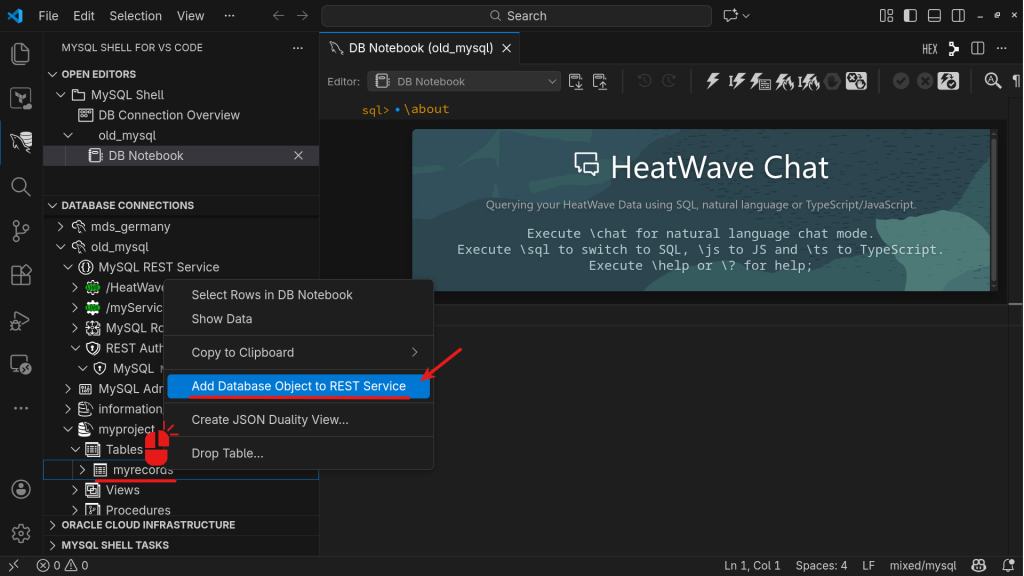Click the split editor icon
The height and width of the screenshot is (576, 1024).
tap(978, 48)
